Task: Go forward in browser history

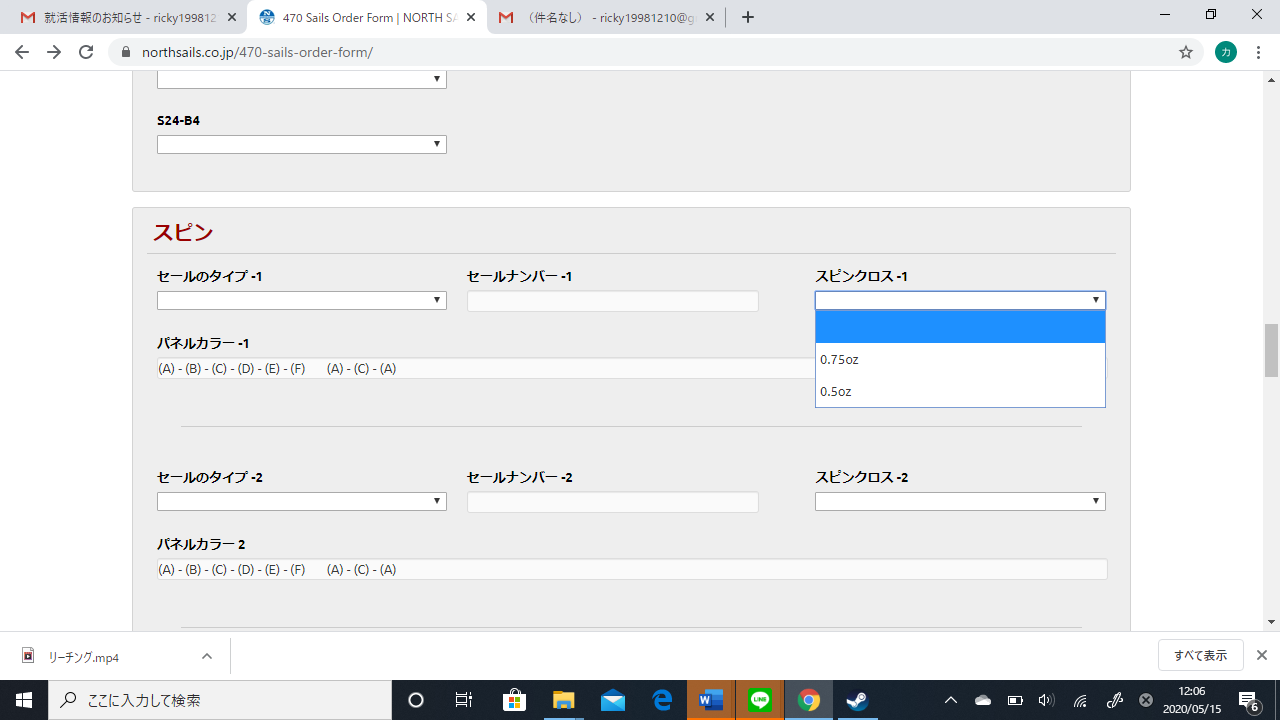Action: pyautogui.click(x=54, y=52)
